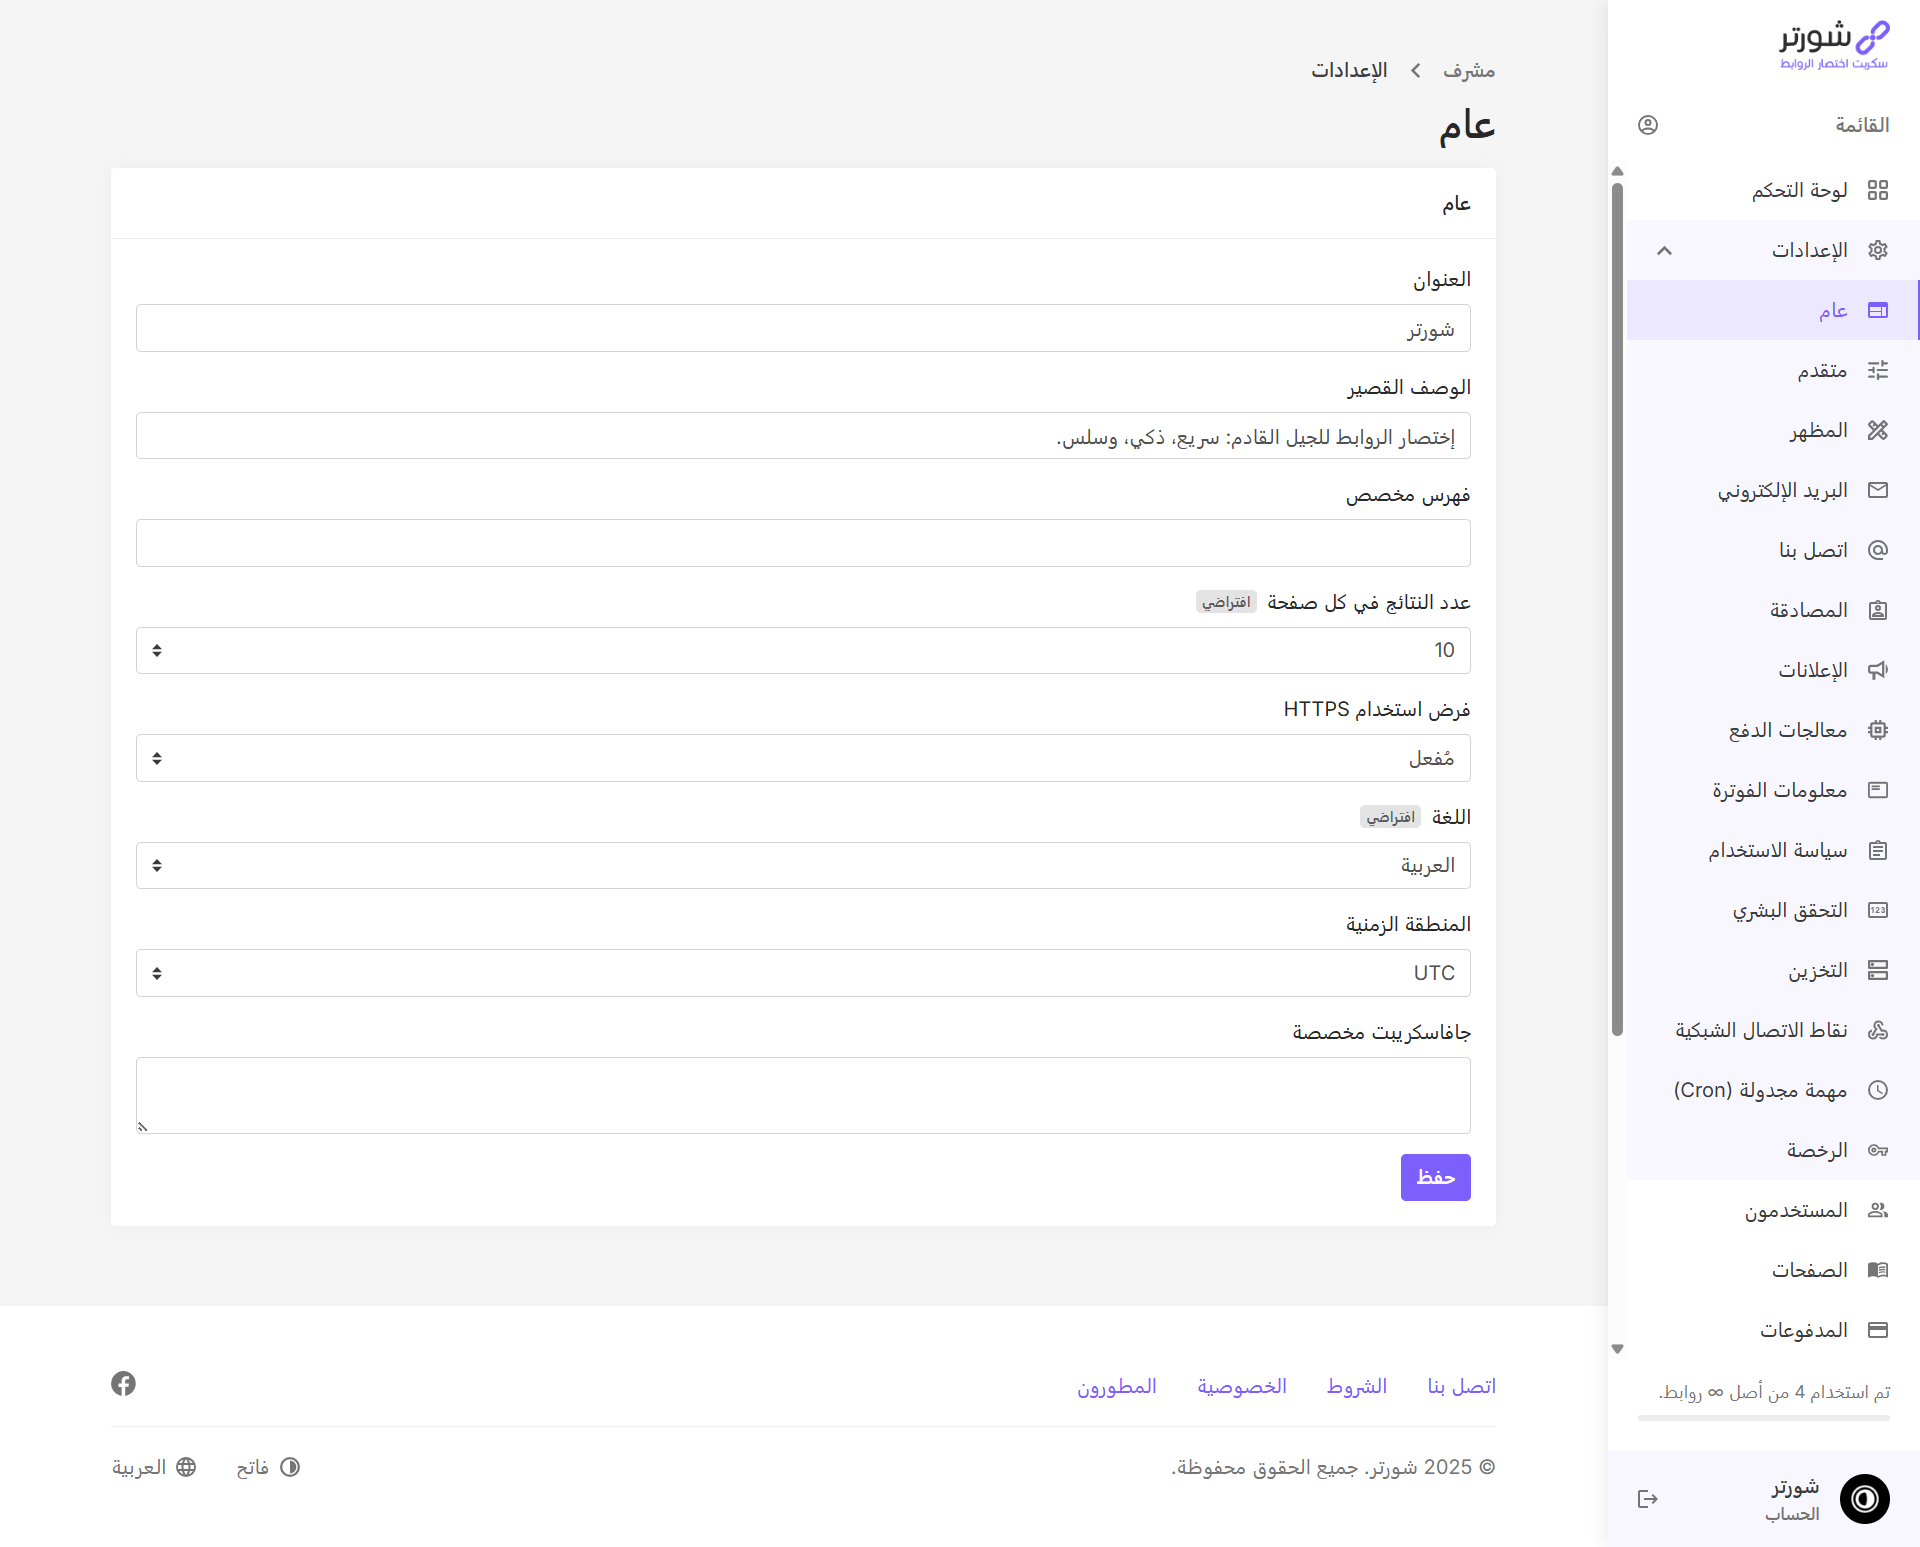The image size is (1920, 1547).
Task: Open المظهر appearance settings
Action: pyautogui.click(x=1817, y=430)
